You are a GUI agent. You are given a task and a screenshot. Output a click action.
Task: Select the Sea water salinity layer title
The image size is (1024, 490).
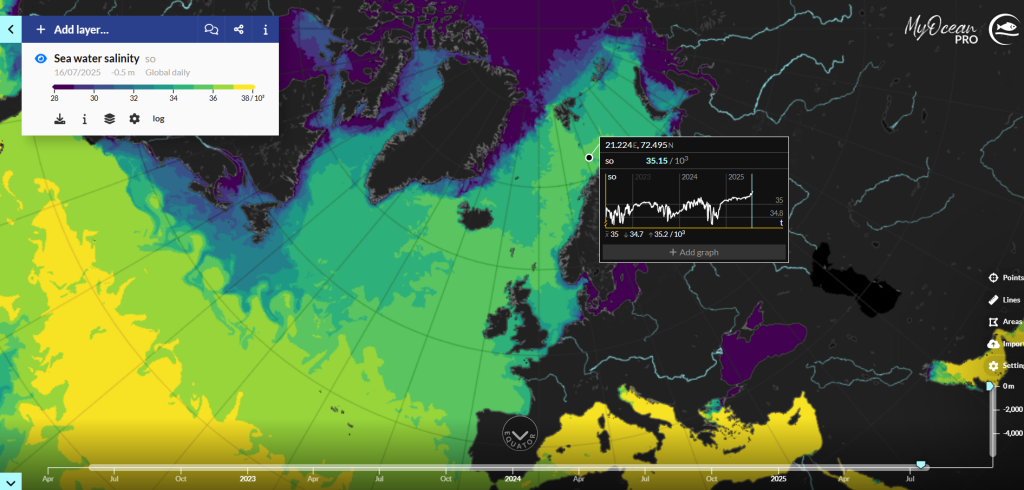coord(97,58)
